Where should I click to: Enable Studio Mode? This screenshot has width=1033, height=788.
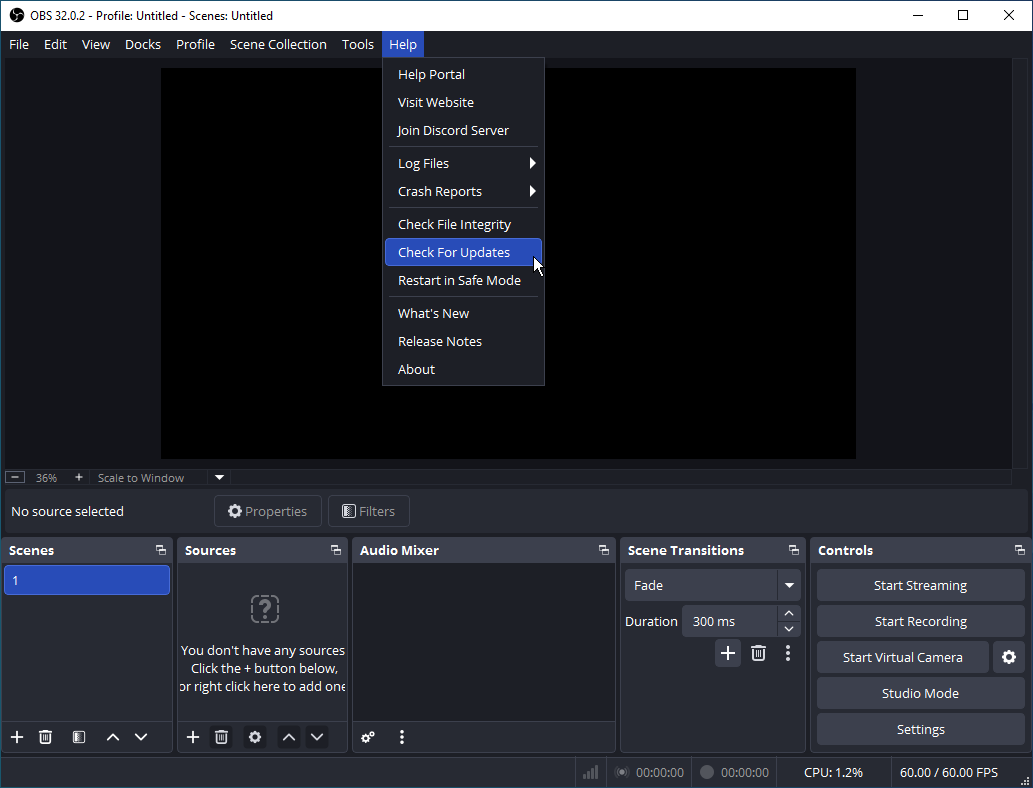[x=919, y=693]
